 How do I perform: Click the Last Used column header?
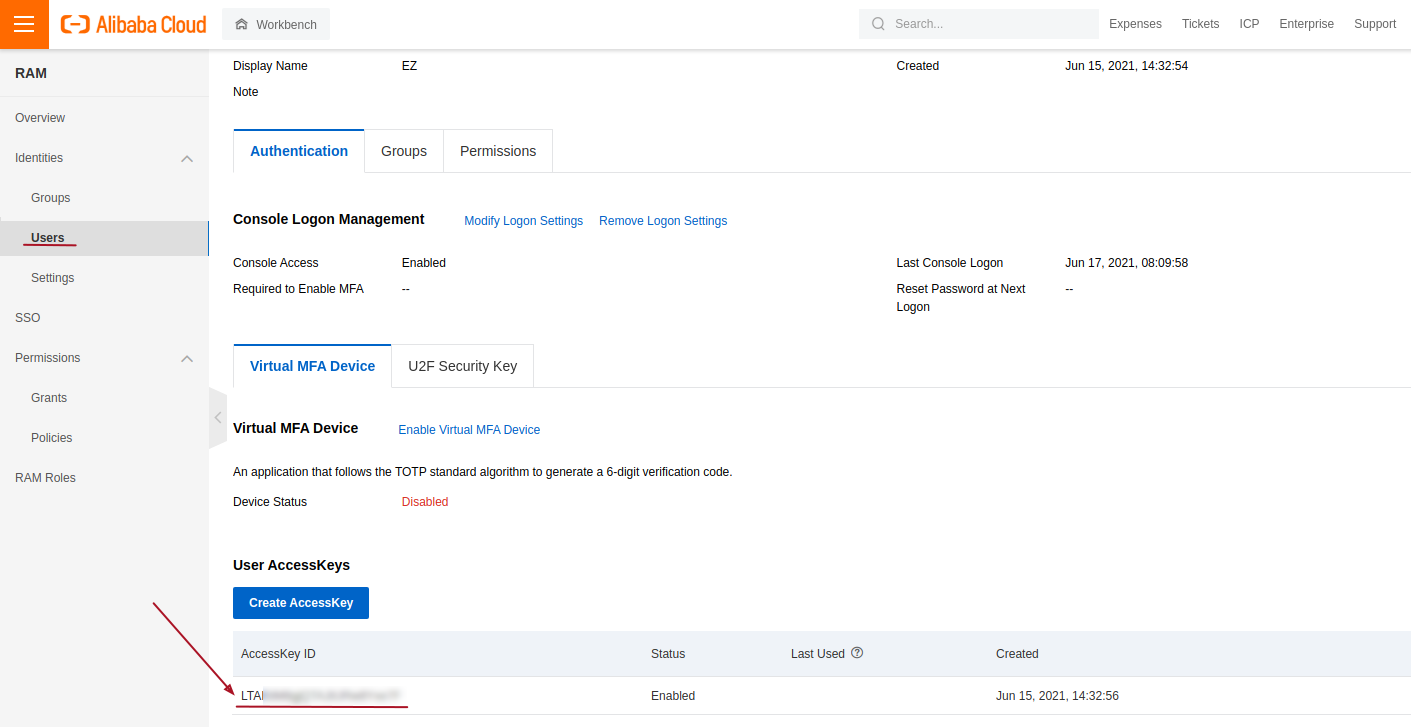(818, 654)
